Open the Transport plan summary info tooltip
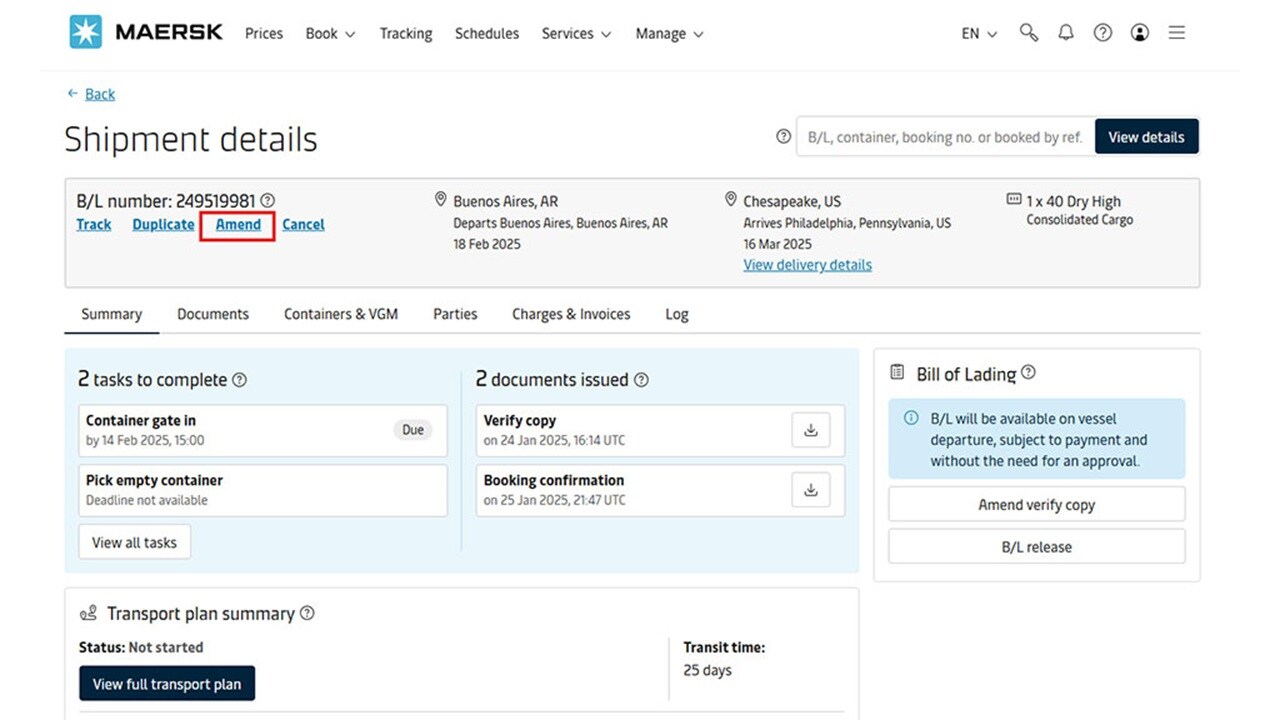Viewport: 1280px width, 720px height. [308, 613]
